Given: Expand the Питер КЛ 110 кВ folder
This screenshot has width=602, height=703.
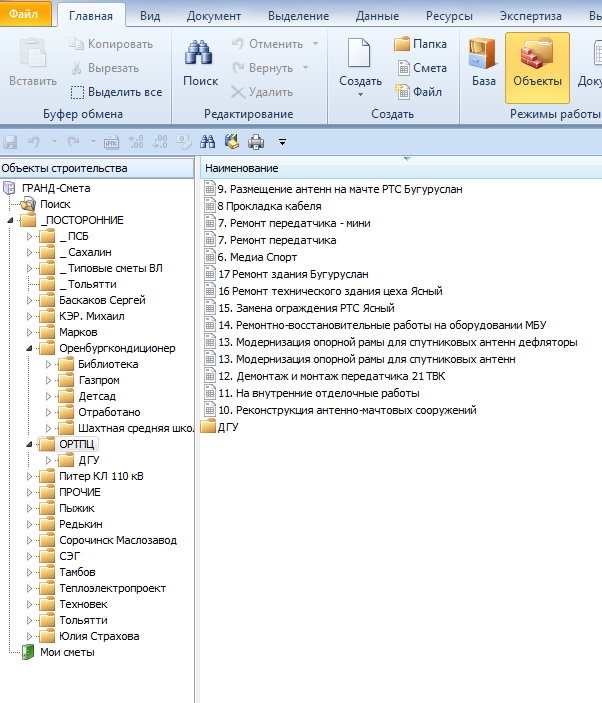Looking at the screenshot, I should tap(29, 477).
